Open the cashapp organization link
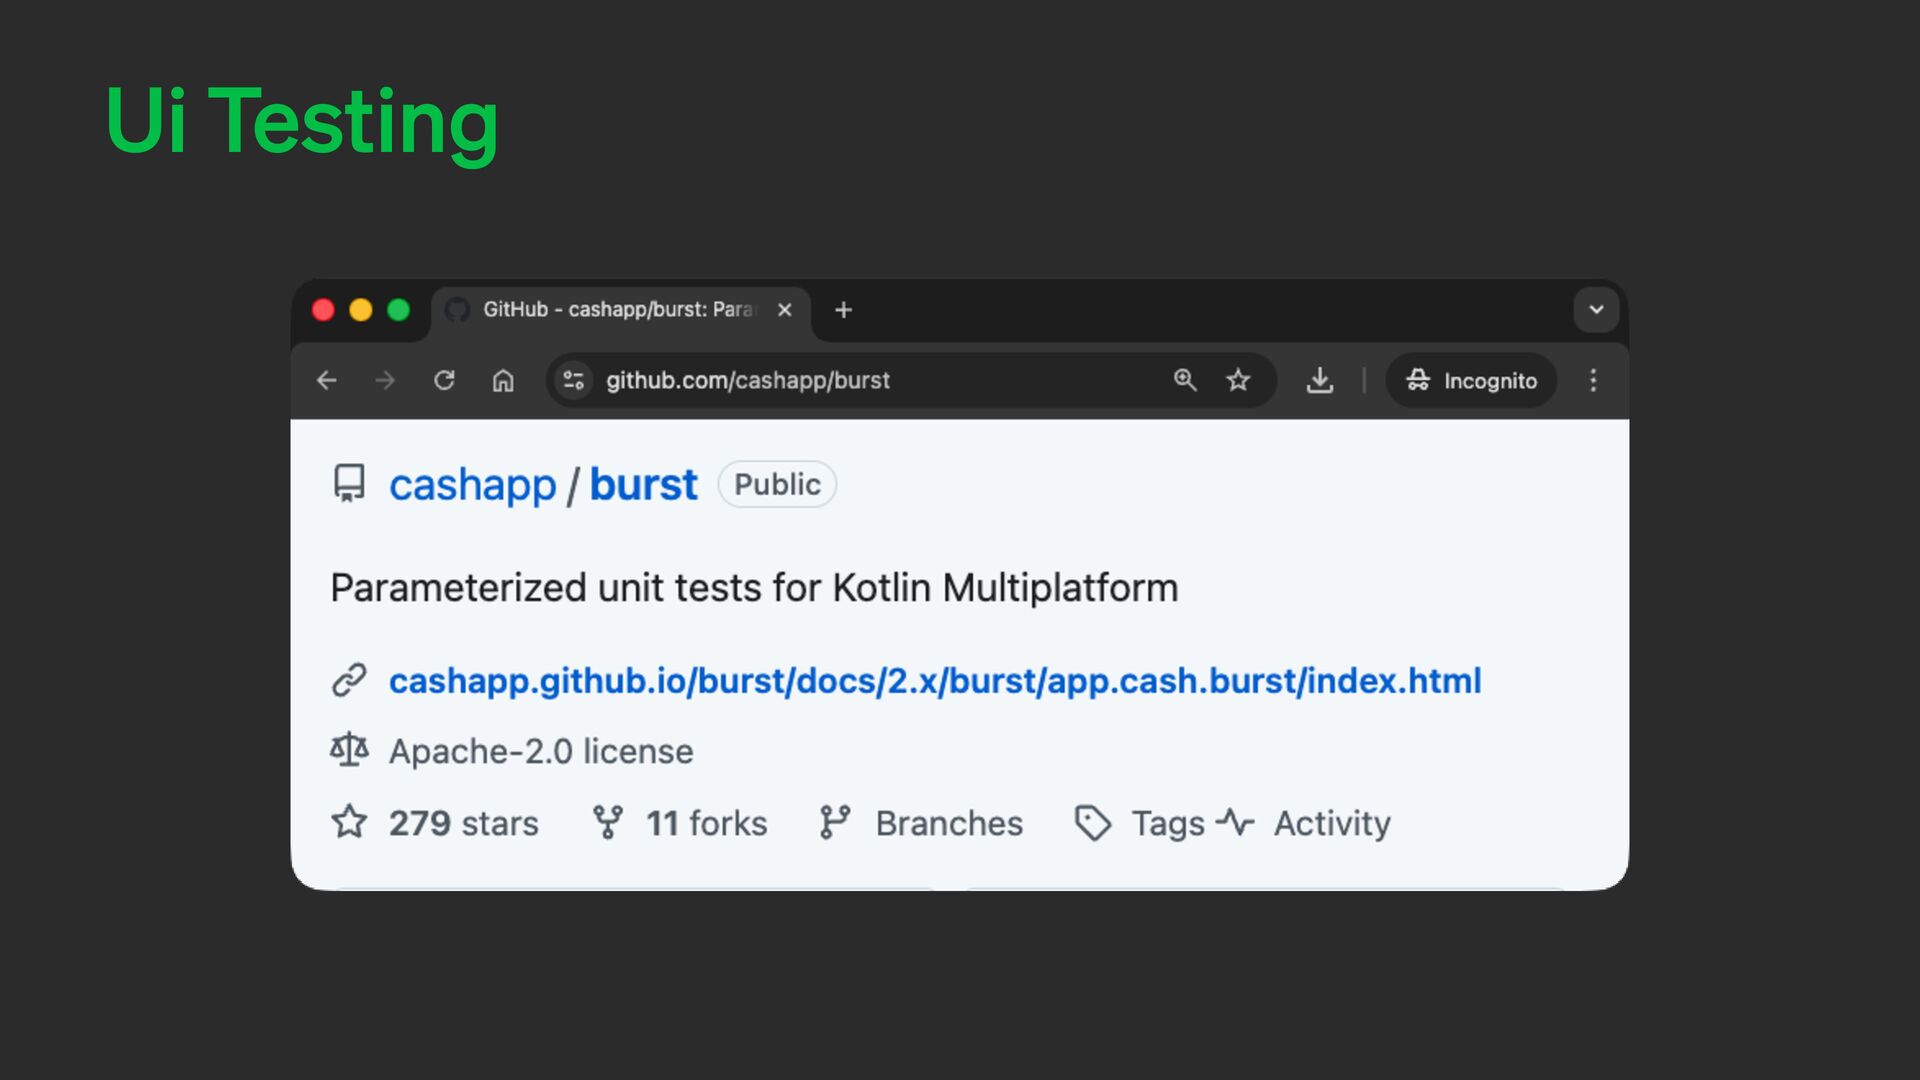The image size is (1920, 1080). coord(472,485)
